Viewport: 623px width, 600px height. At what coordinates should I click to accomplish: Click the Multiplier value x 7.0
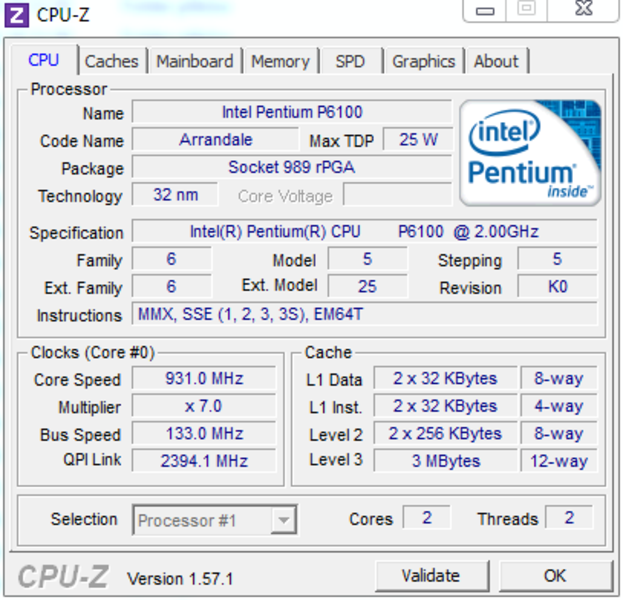click(x=204, y=406)
